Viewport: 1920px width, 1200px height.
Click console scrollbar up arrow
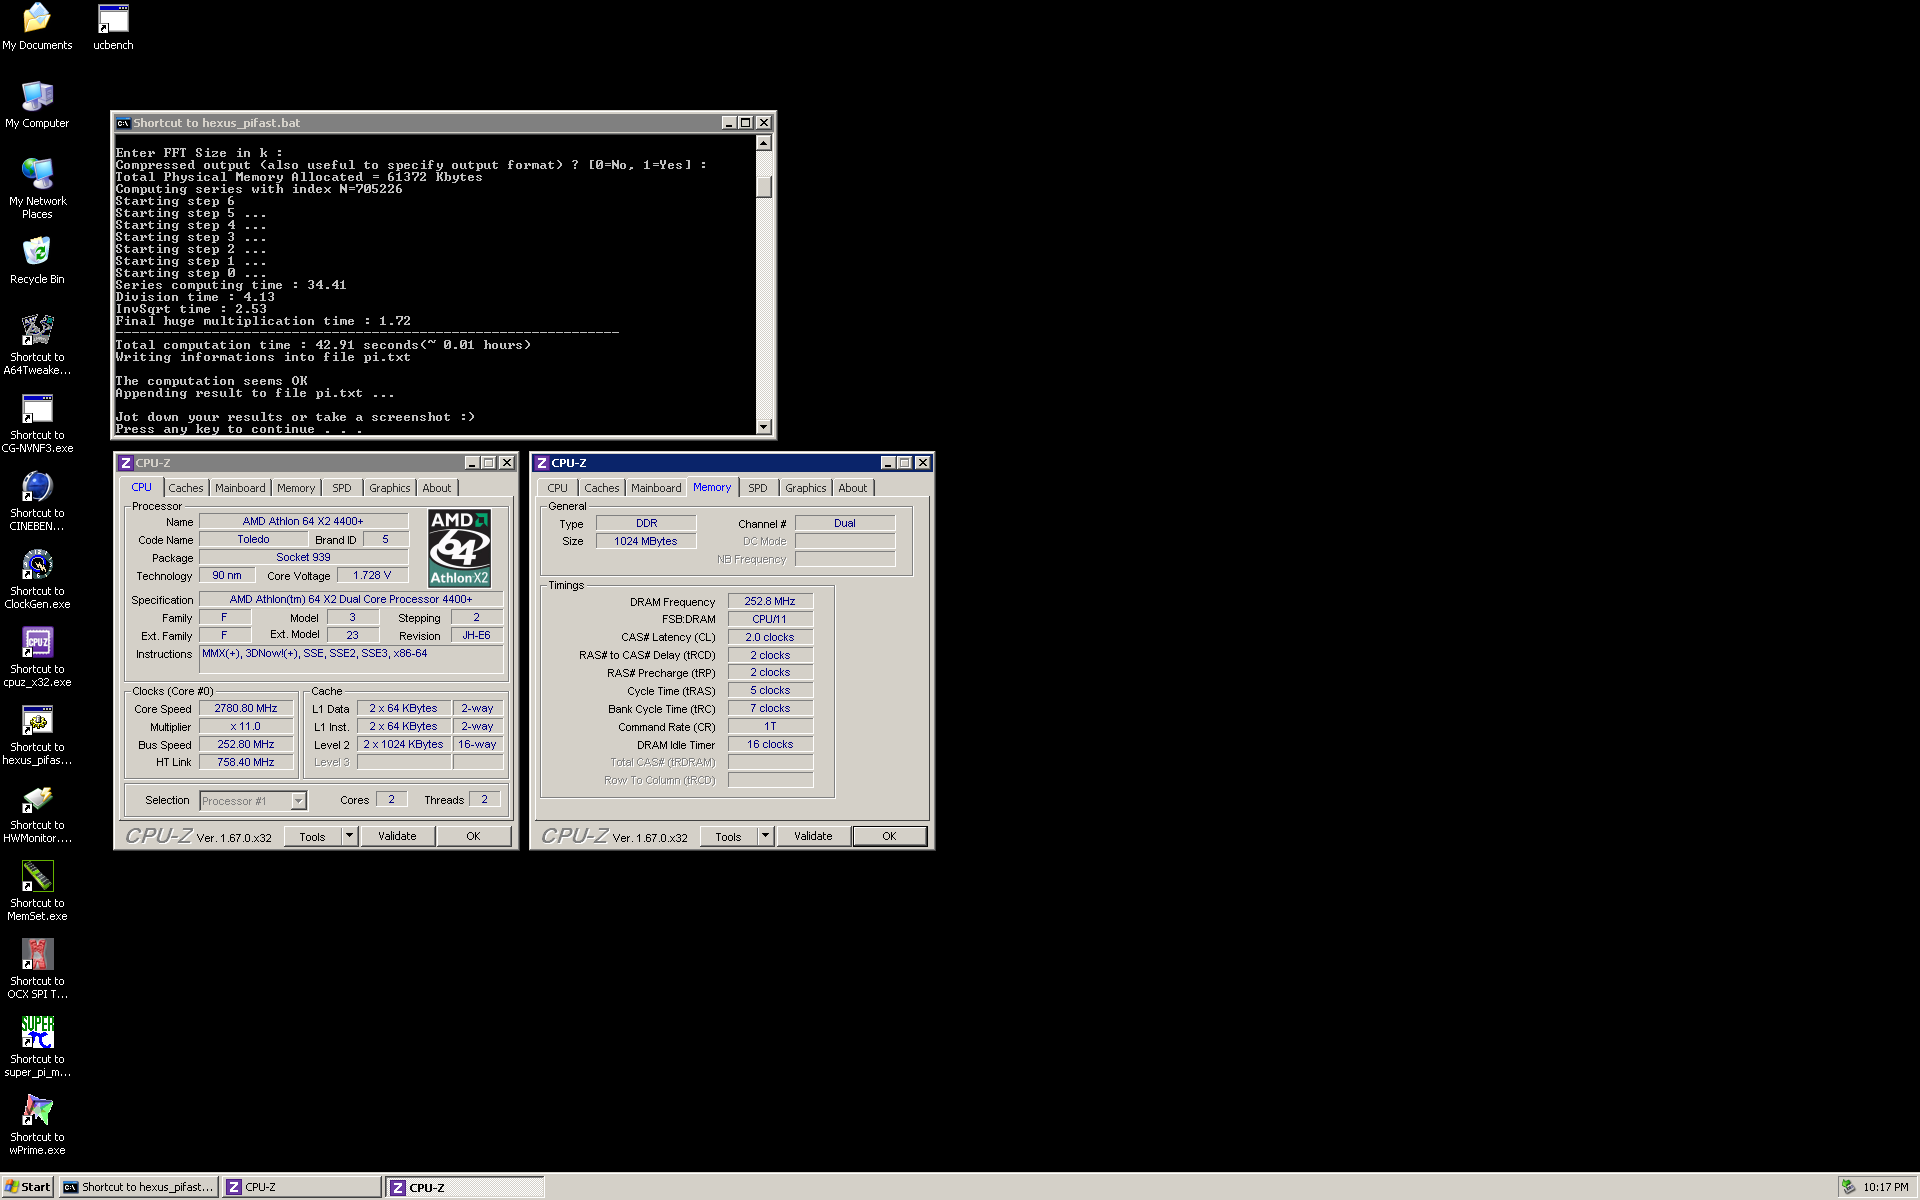tap(764, 143)
